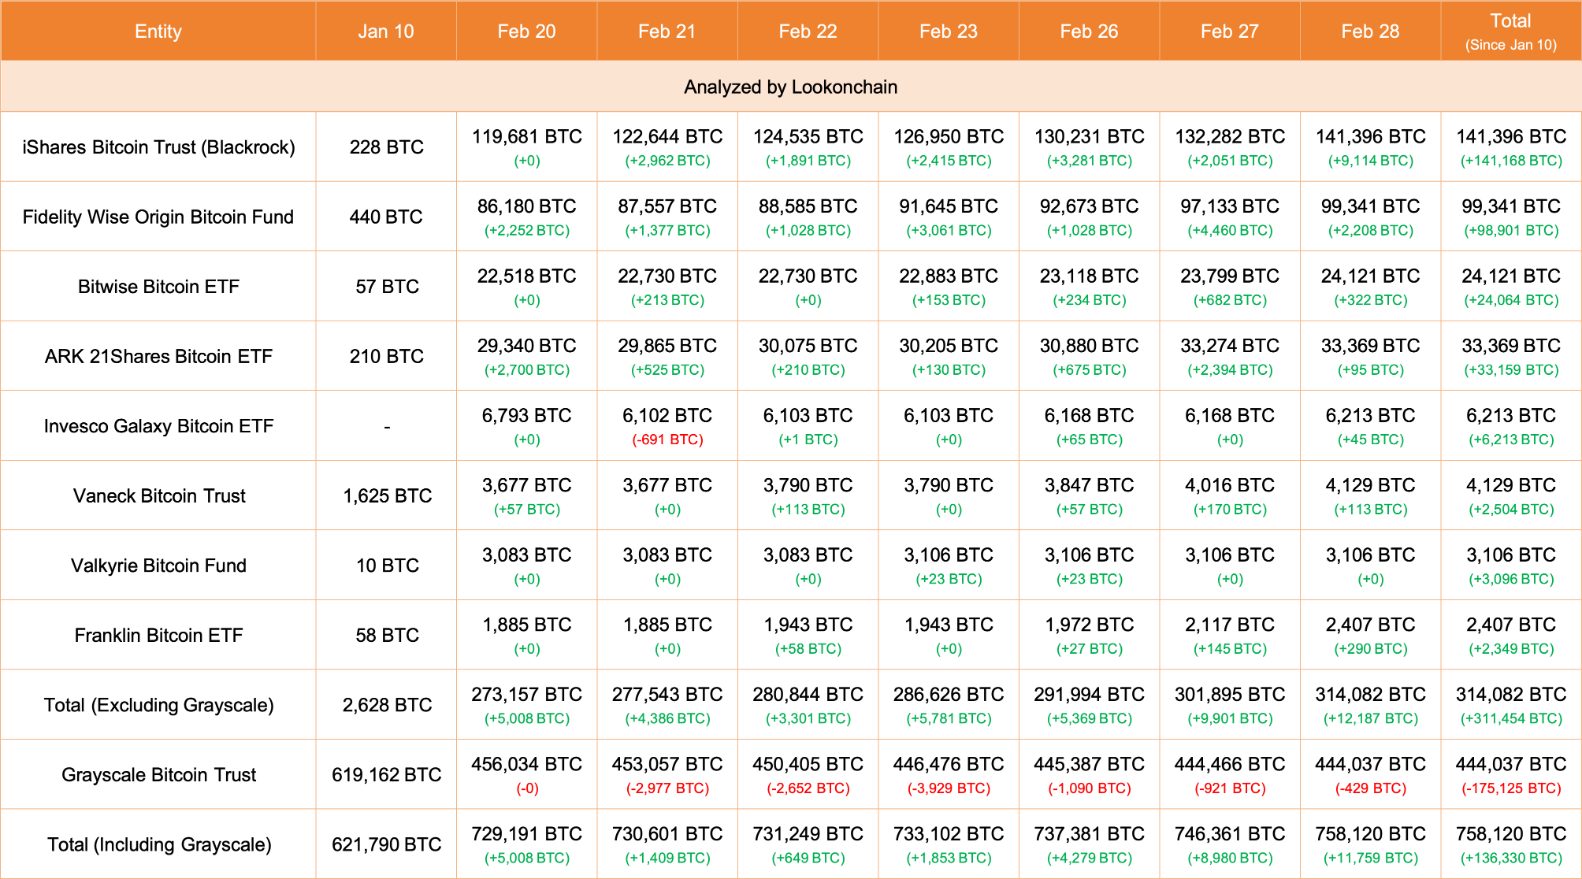Click the 10 BTC Valkyrie Jan 10 cell
This screenshot has height=879, width=1582.
click(386, 566)
